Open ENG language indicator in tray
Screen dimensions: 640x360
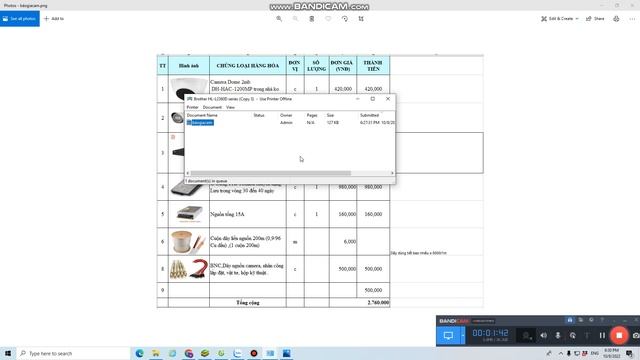[x=595, y=353]
